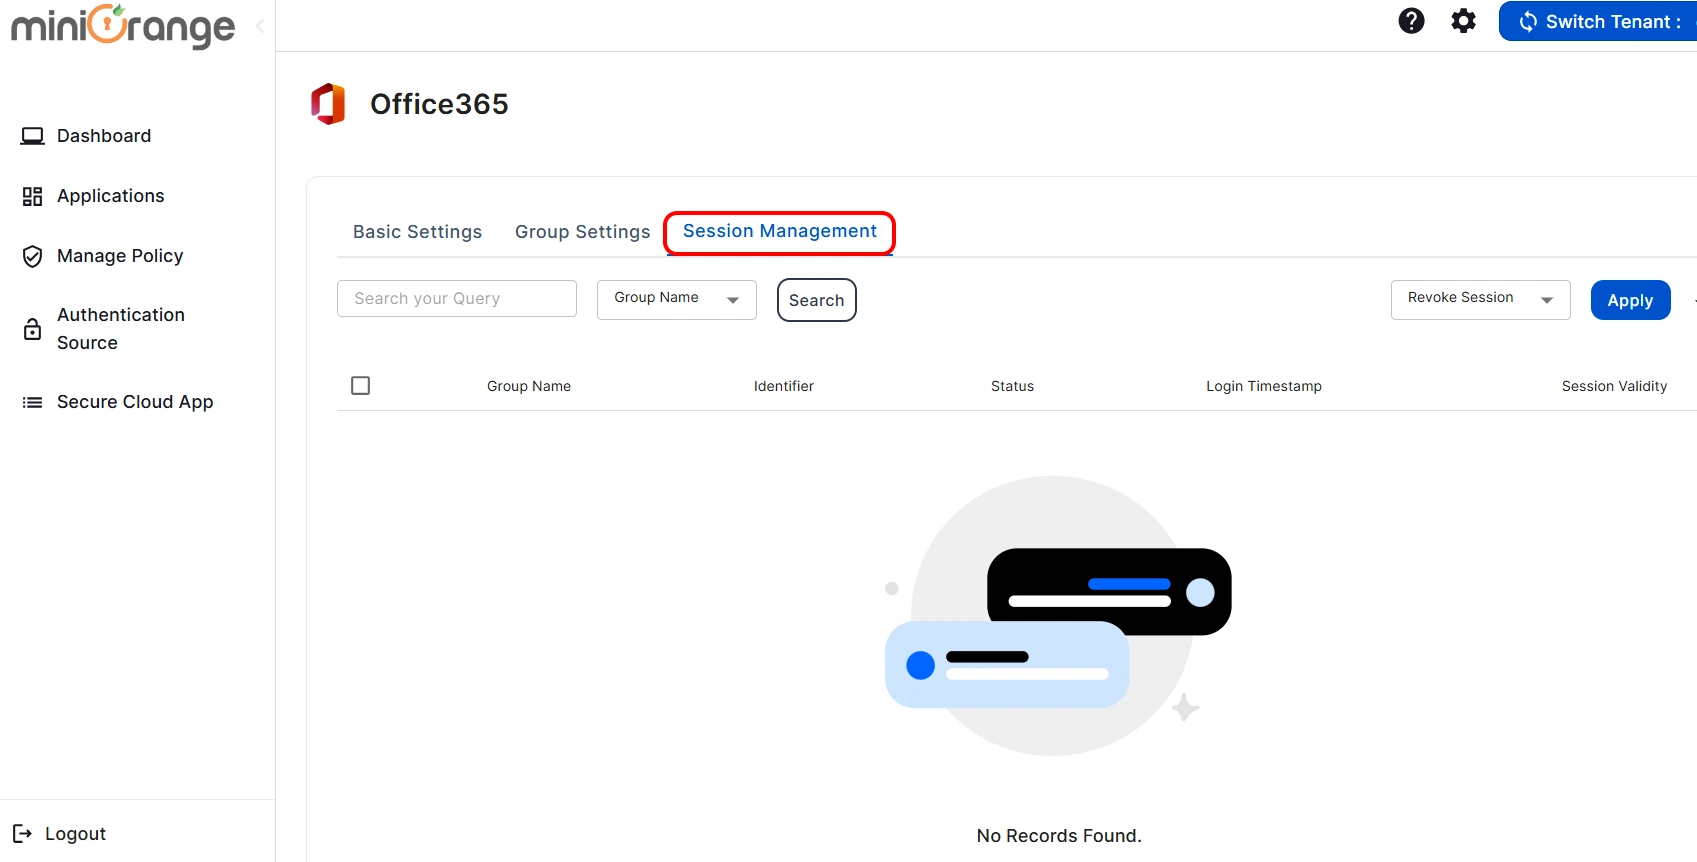1697x862 pixels.
Task: Click the Manage Policy shield icon
Action: (33, 257)
